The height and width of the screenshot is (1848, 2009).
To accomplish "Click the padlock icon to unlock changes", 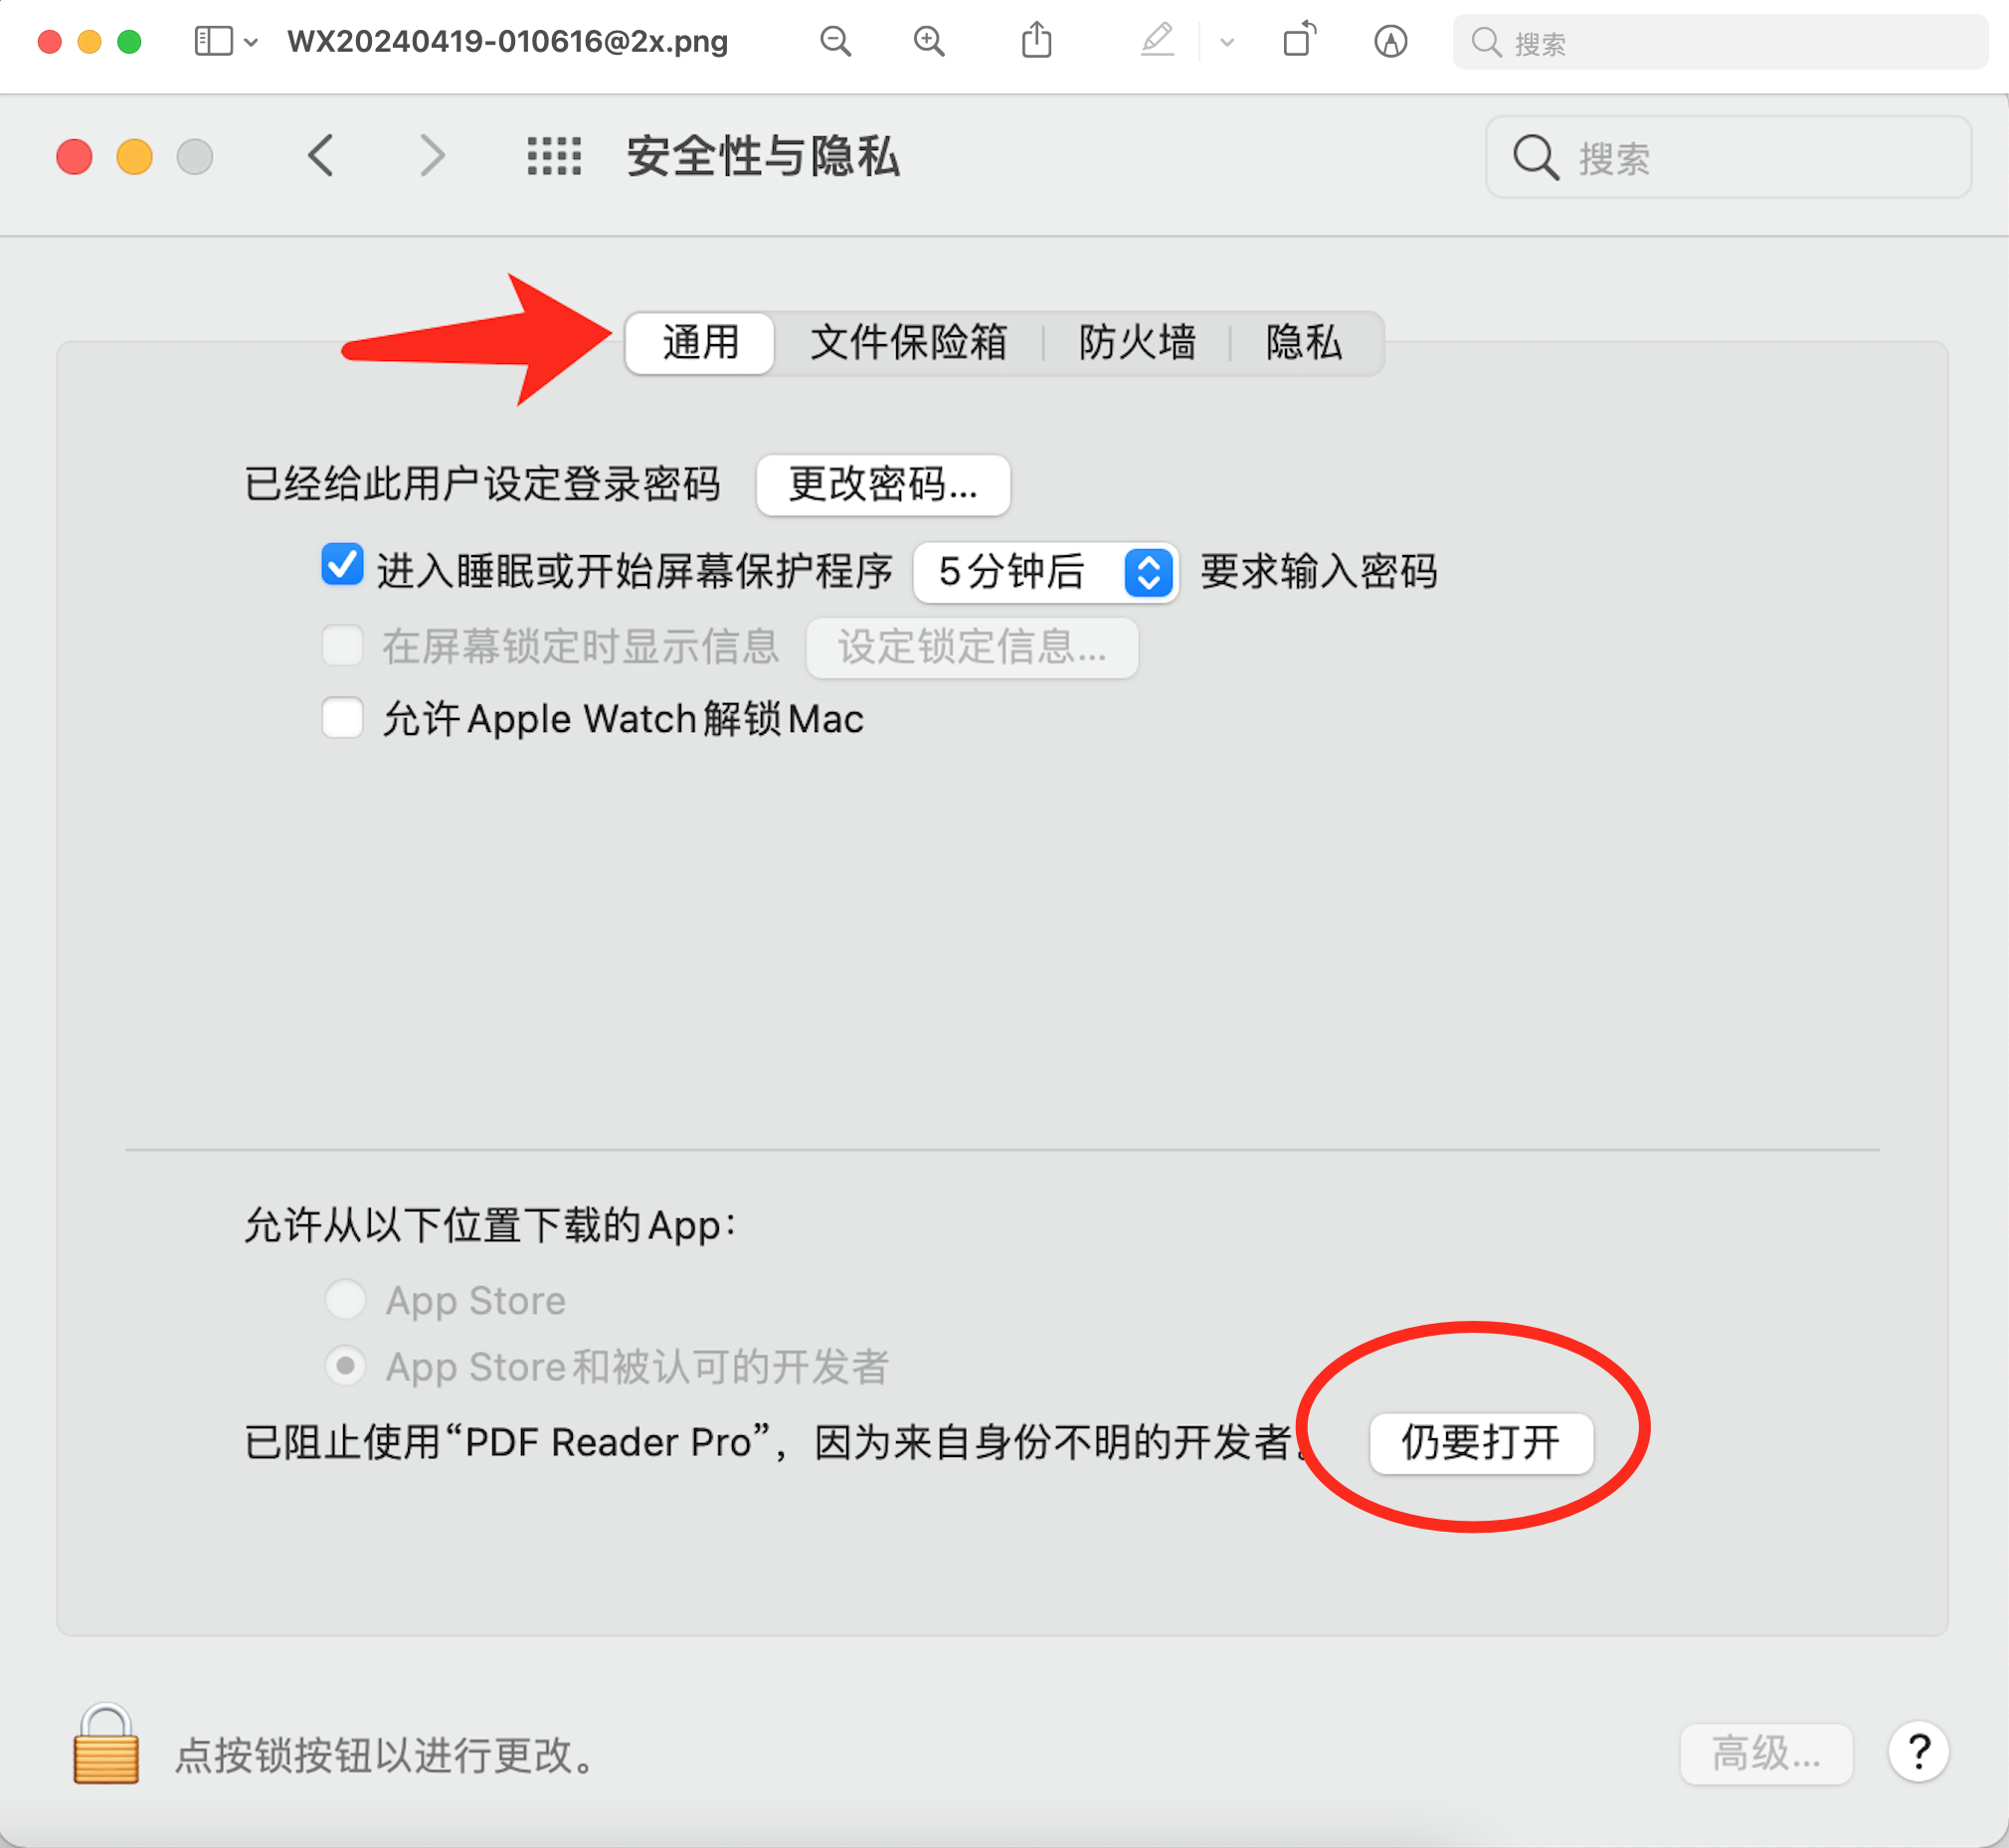I will pos(105,1745).
